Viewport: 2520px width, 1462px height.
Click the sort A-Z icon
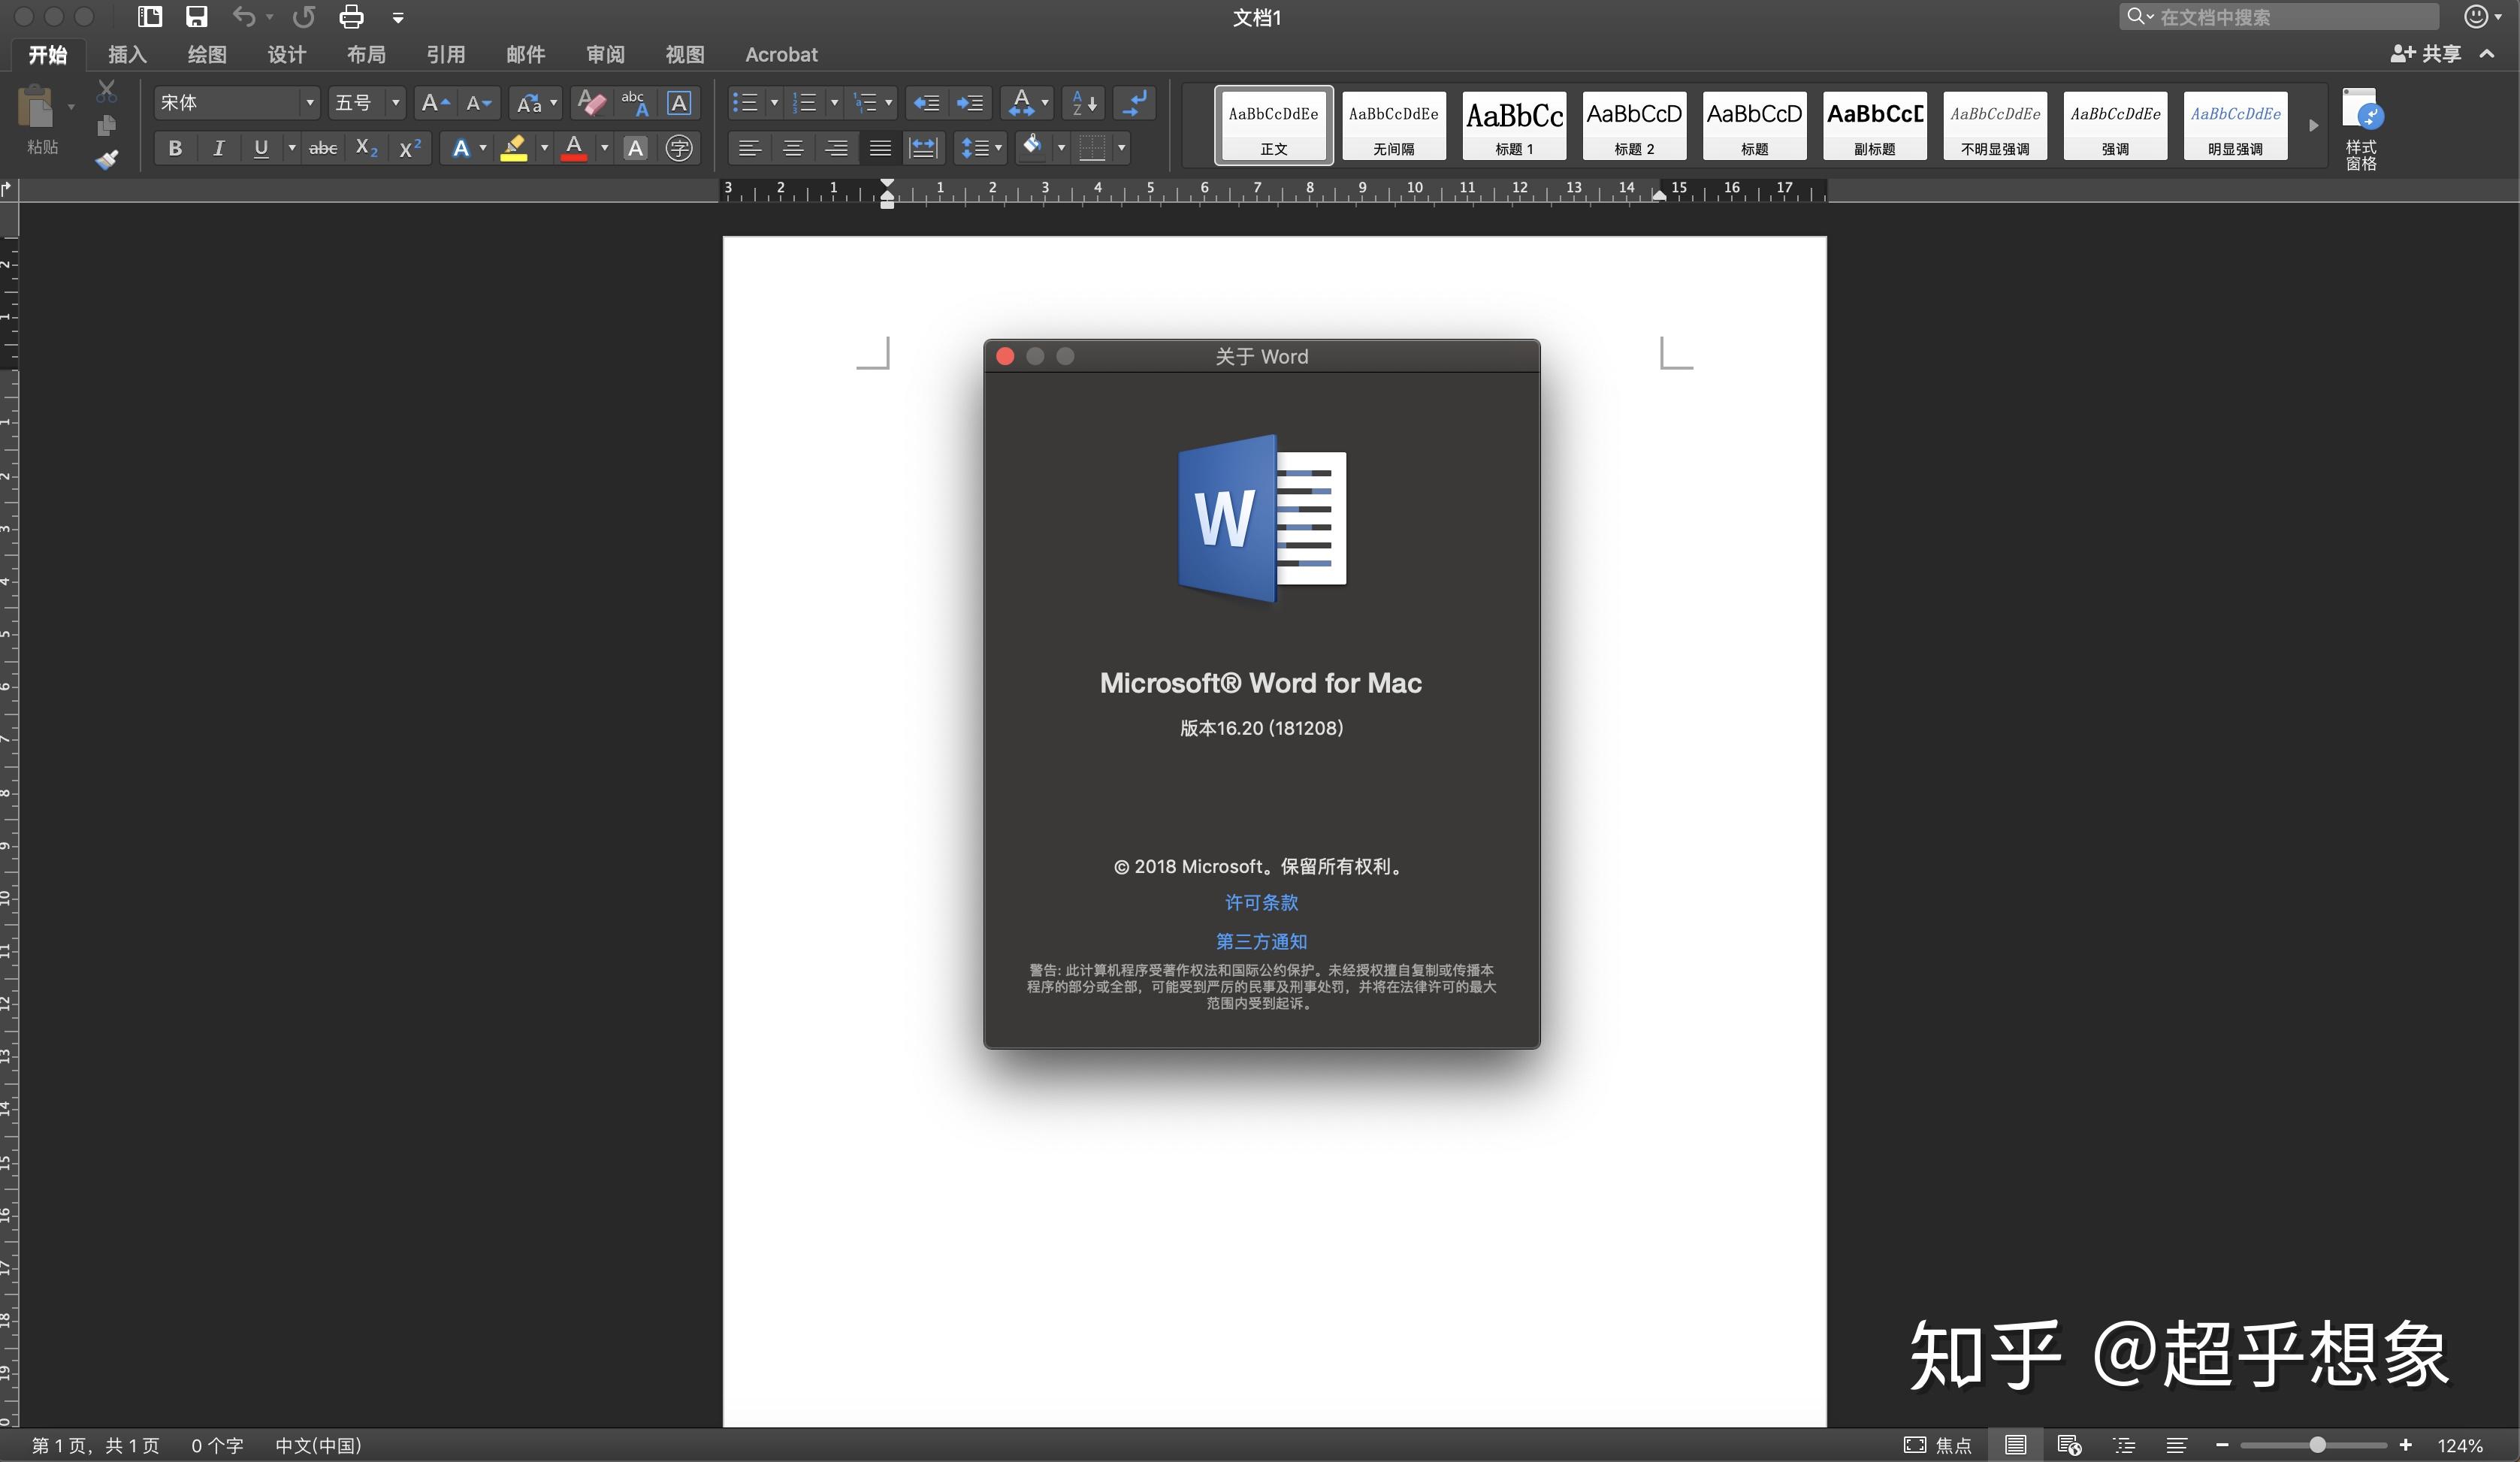pos(1084,102)
